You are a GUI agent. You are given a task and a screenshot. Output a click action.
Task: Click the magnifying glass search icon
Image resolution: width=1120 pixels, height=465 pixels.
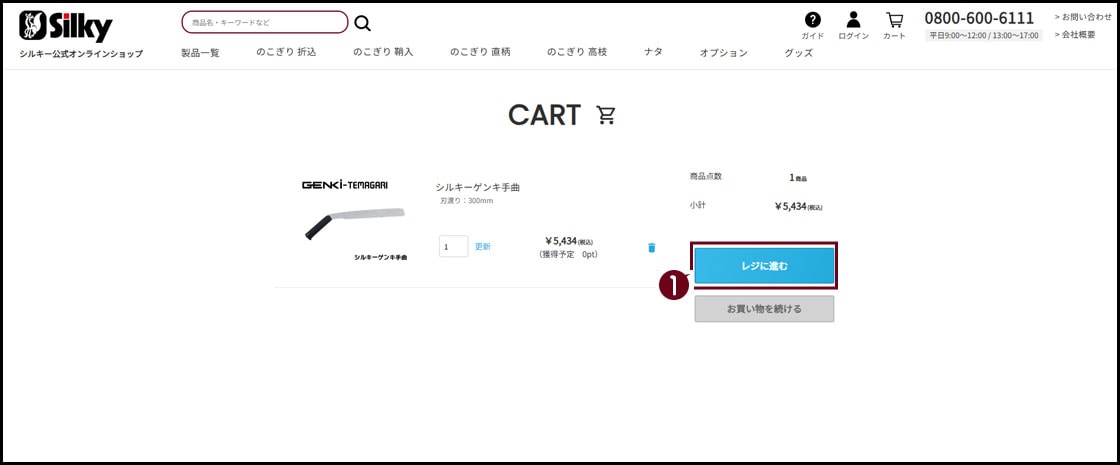click(x=362, y=23)
